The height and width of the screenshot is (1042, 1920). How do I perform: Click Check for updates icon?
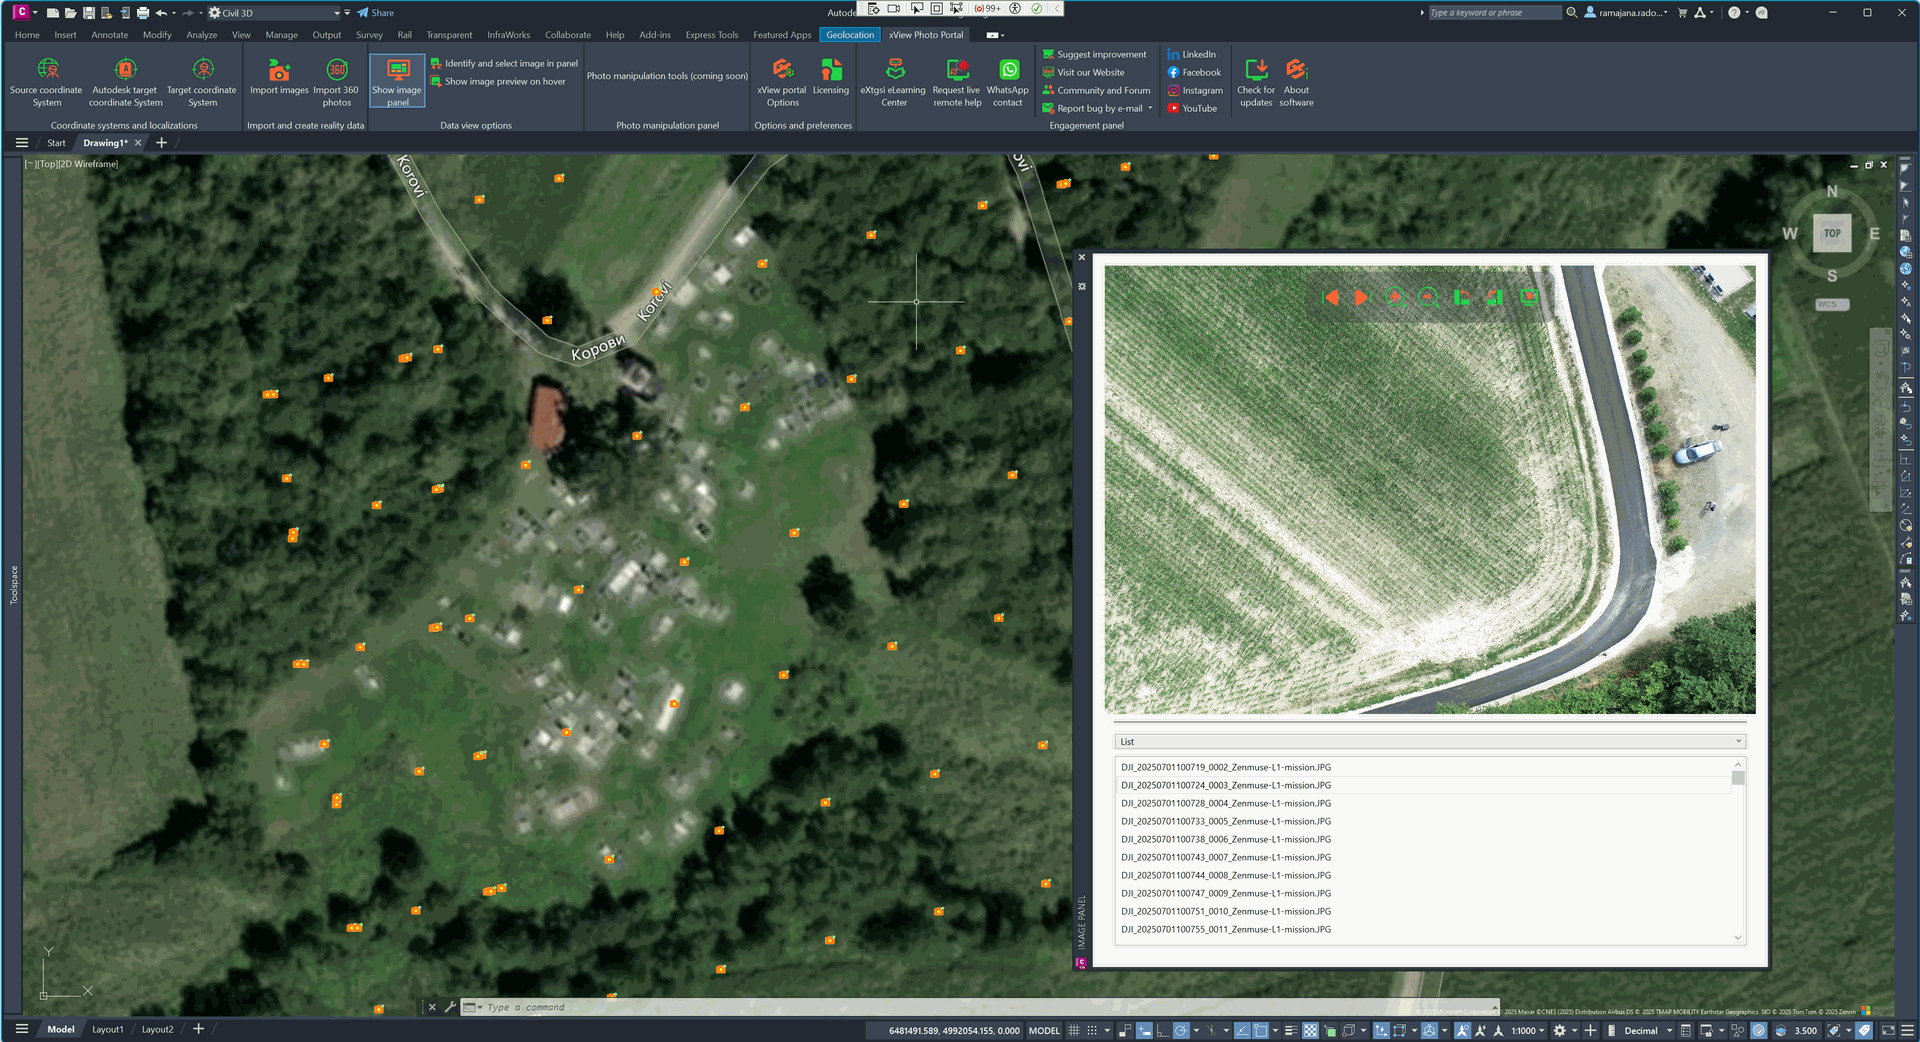point(1256,71)
